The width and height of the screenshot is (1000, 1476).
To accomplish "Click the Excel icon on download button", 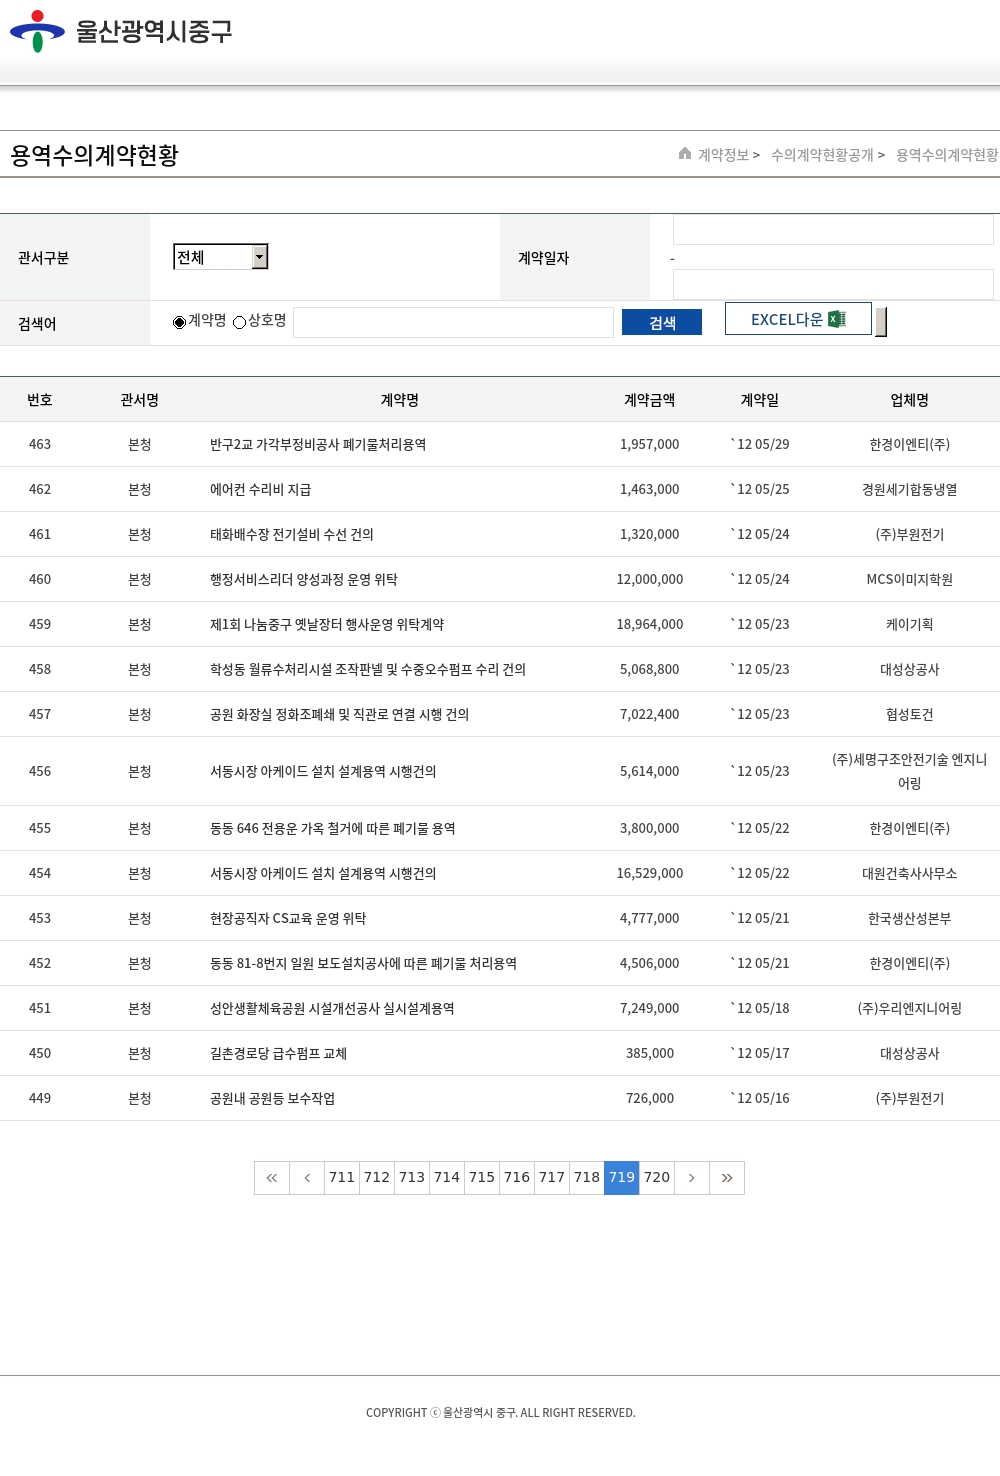I will [x=837, y=319].
